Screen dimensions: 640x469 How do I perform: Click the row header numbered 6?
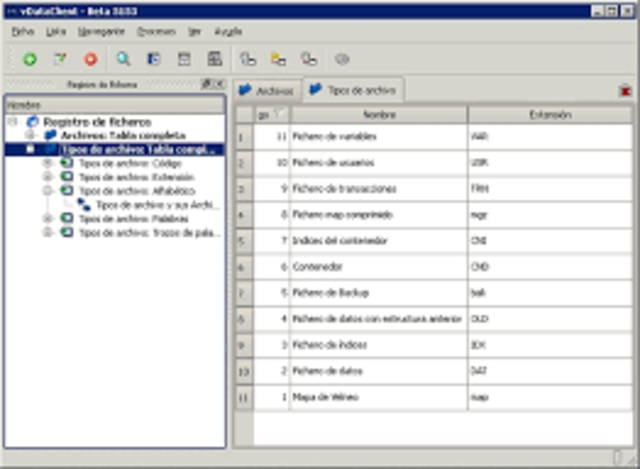click(244, 267)
